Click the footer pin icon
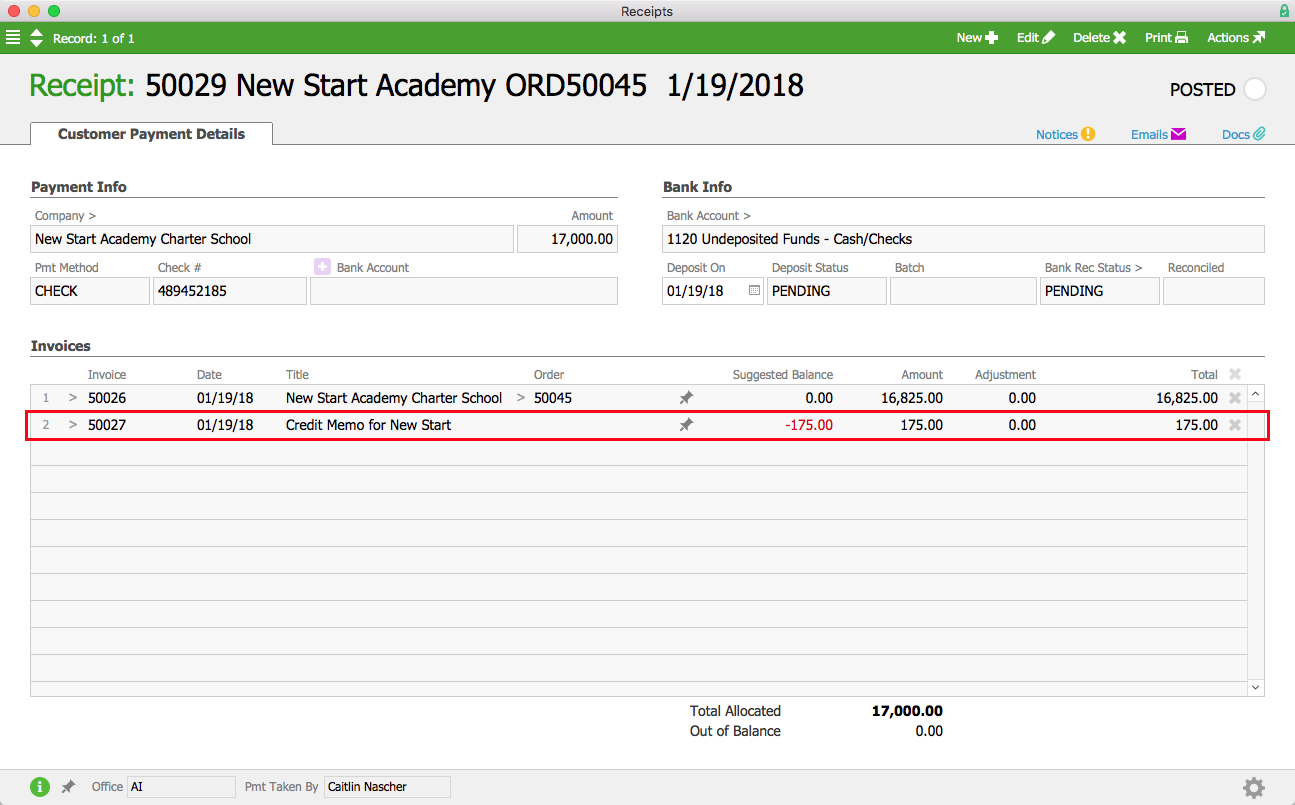1295x805 pixels. (x=68, y=787)
